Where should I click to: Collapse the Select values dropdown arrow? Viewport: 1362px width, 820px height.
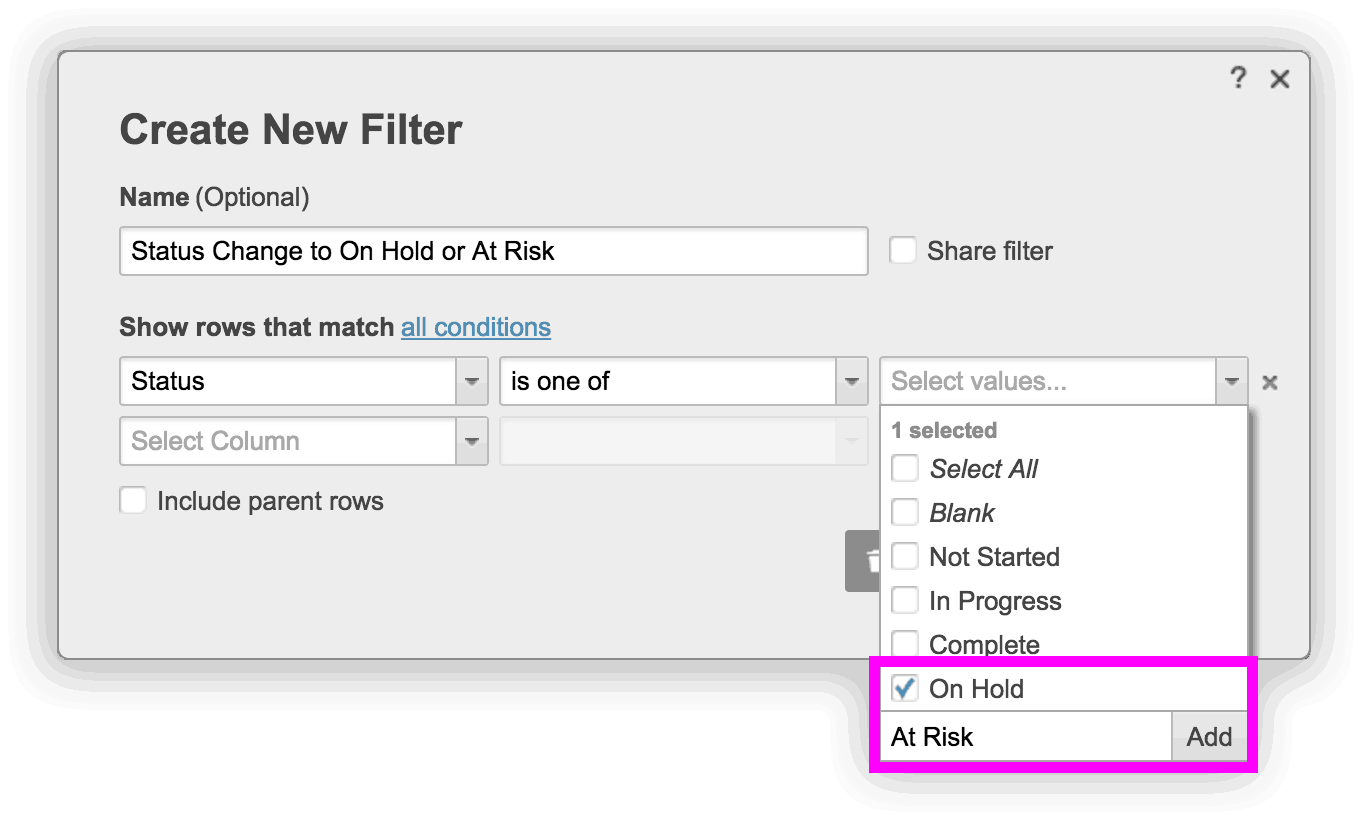(x=1231, y=381)
